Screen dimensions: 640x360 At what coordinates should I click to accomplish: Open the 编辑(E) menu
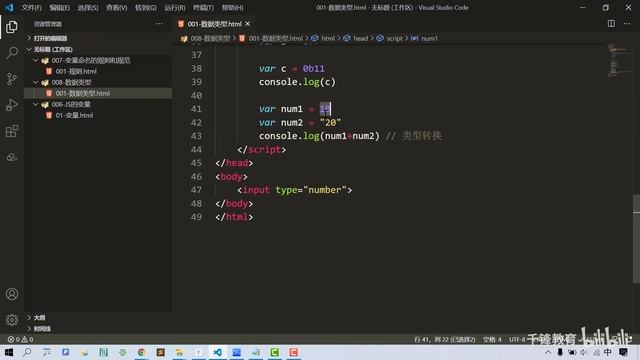click(x=60, y=7)
